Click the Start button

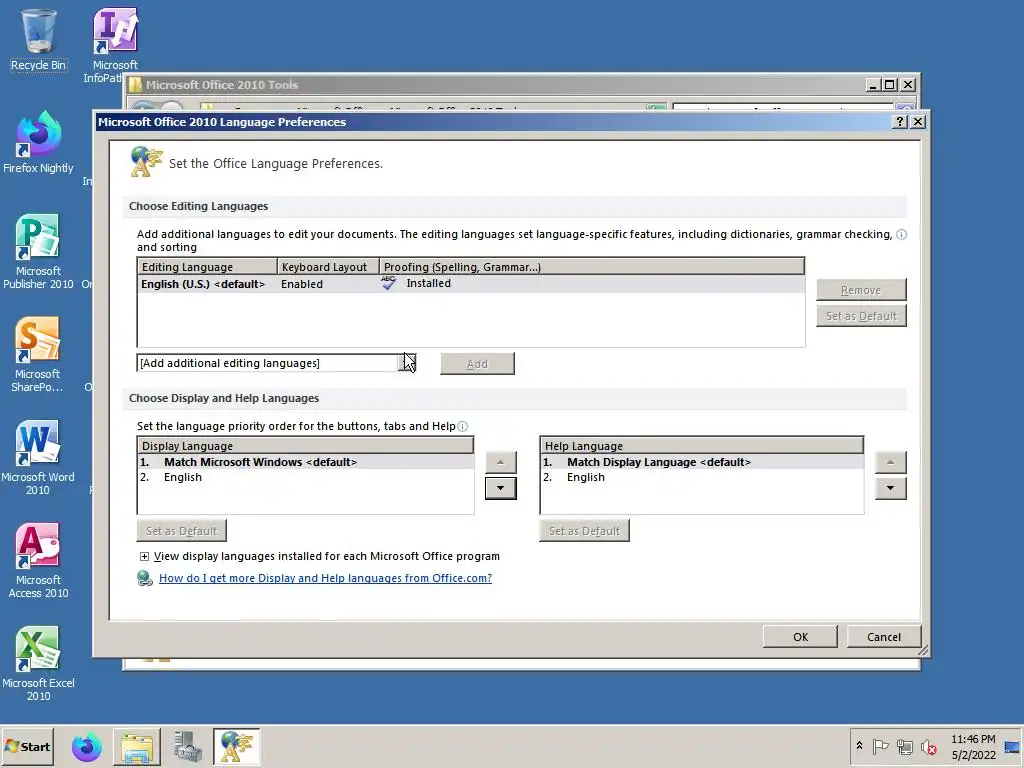28,746
